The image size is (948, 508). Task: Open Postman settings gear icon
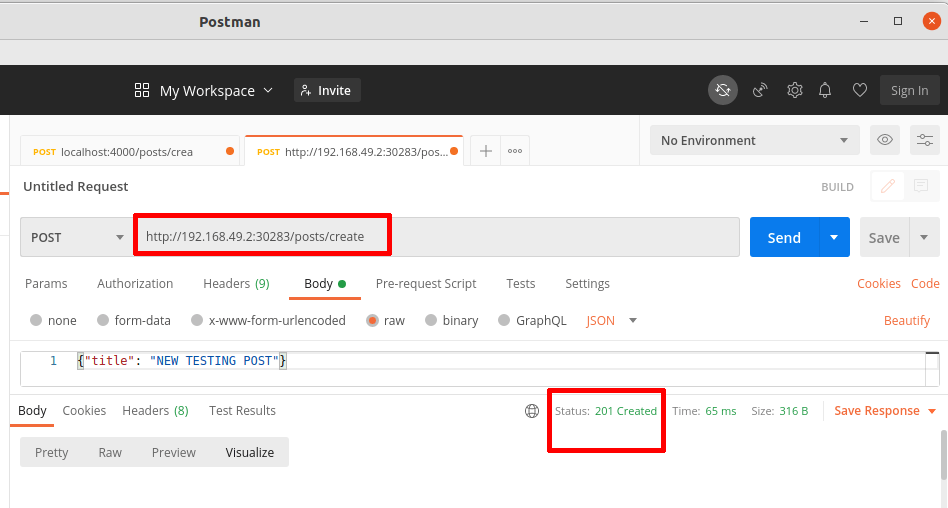click(x=794, y=90)
